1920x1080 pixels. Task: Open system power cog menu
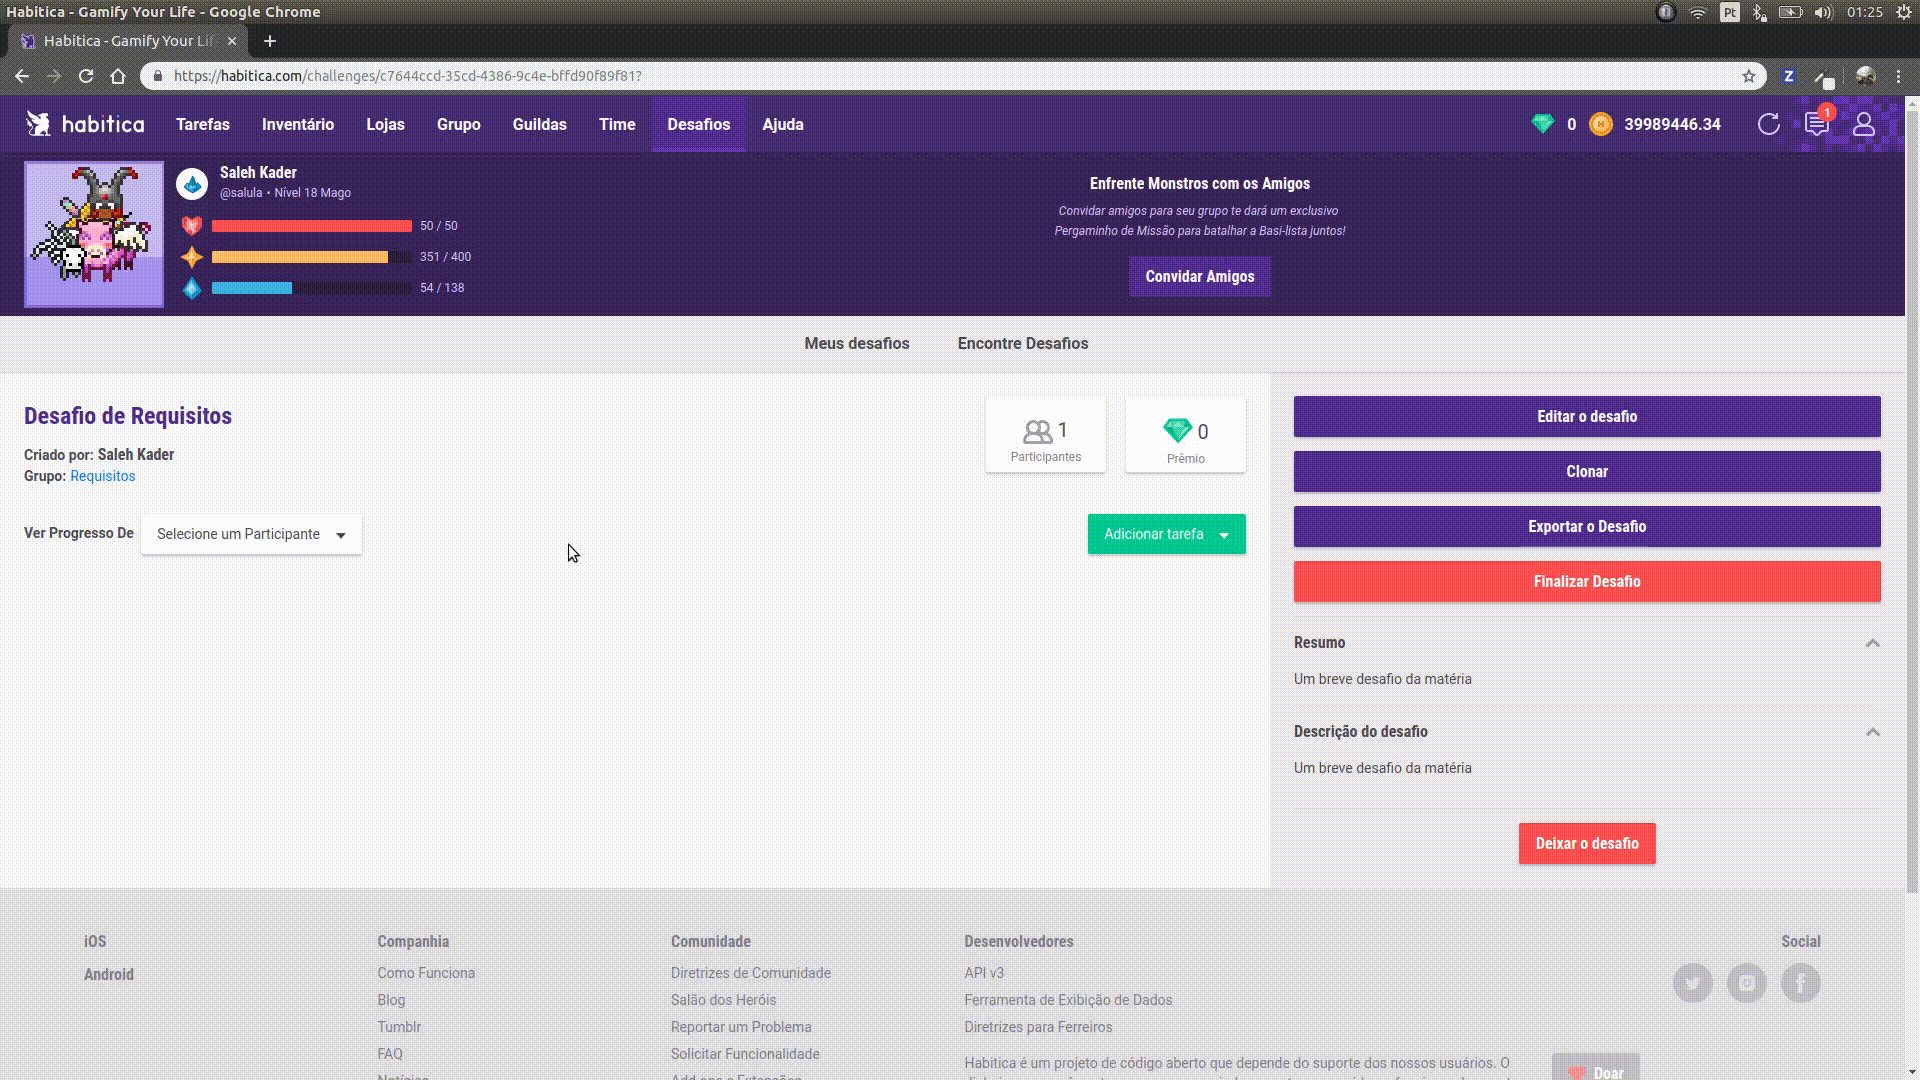(1904, 12)
